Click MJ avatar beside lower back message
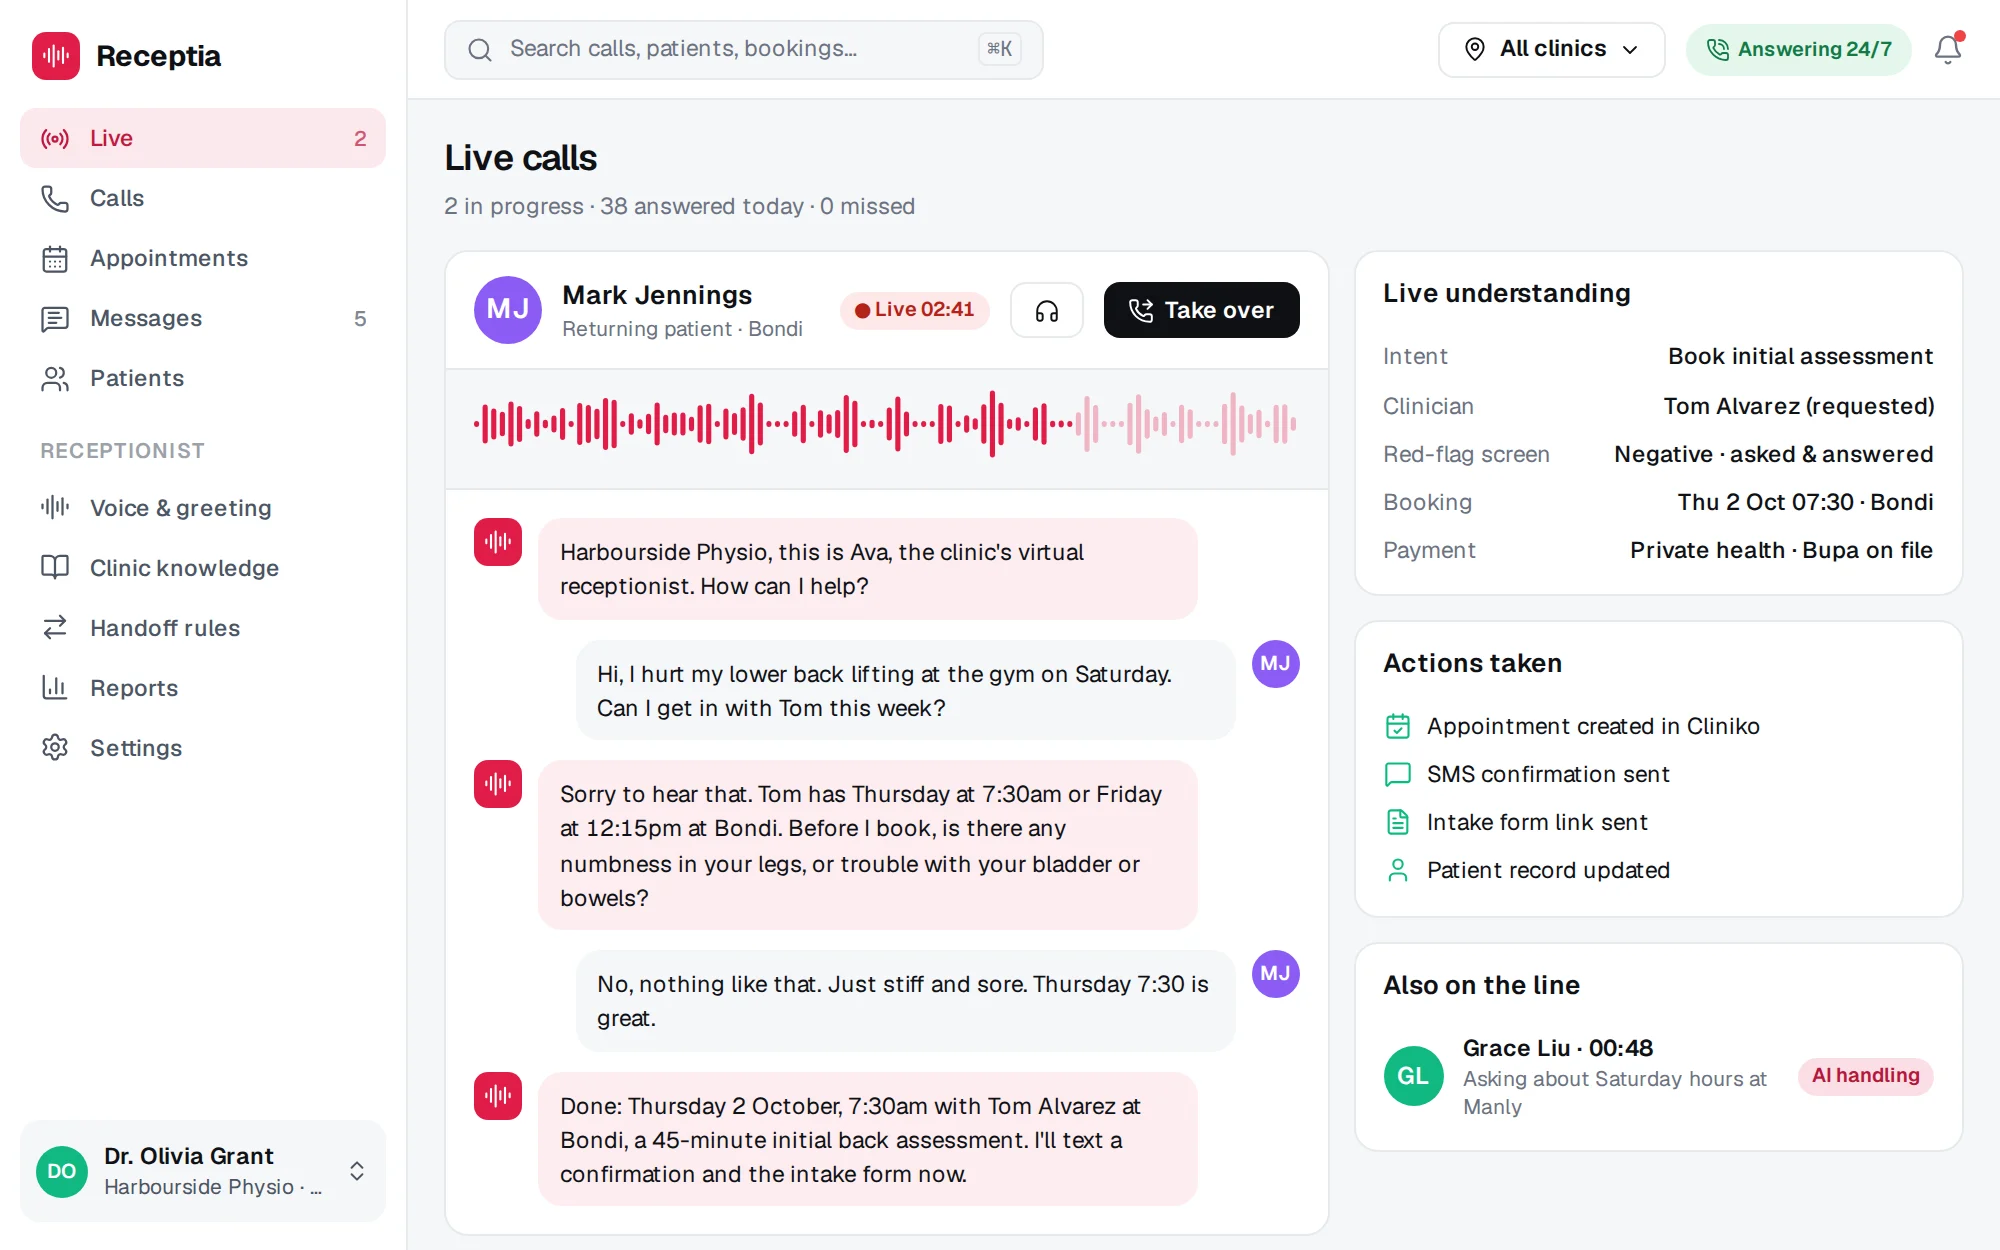The image size is (2000, 1250). [x=1275, y=664]
